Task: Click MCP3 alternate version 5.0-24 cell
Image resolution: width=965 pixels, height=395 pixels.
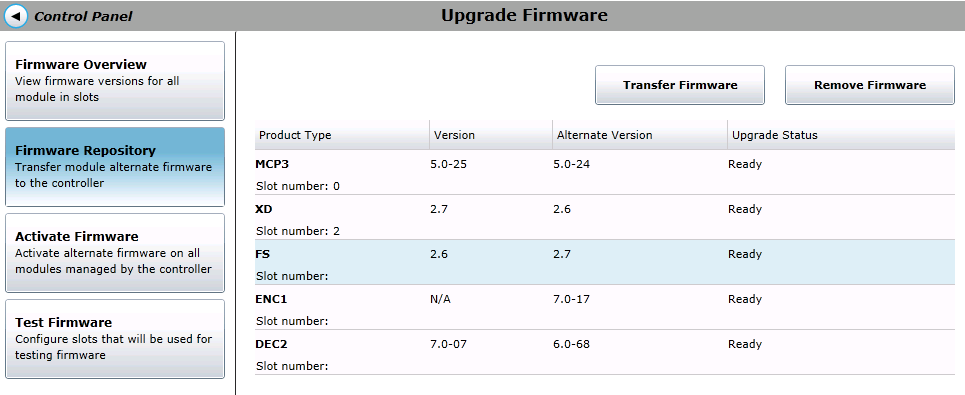Action: pos(572,164)
